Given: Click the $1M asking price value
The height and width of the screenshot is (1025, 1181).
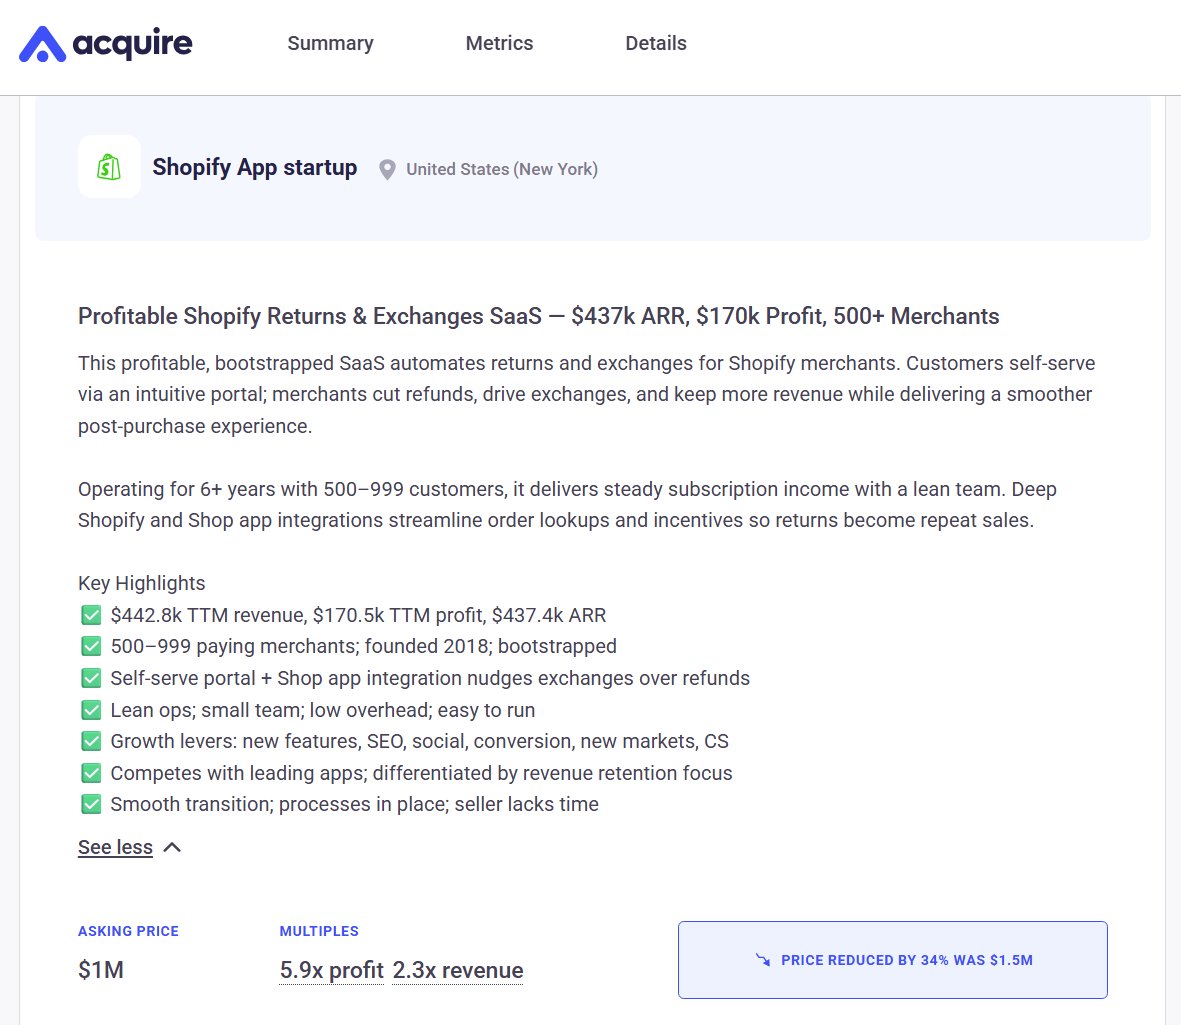Looking at the screenshot, I should pyautogui.click(x=101, y=970).
